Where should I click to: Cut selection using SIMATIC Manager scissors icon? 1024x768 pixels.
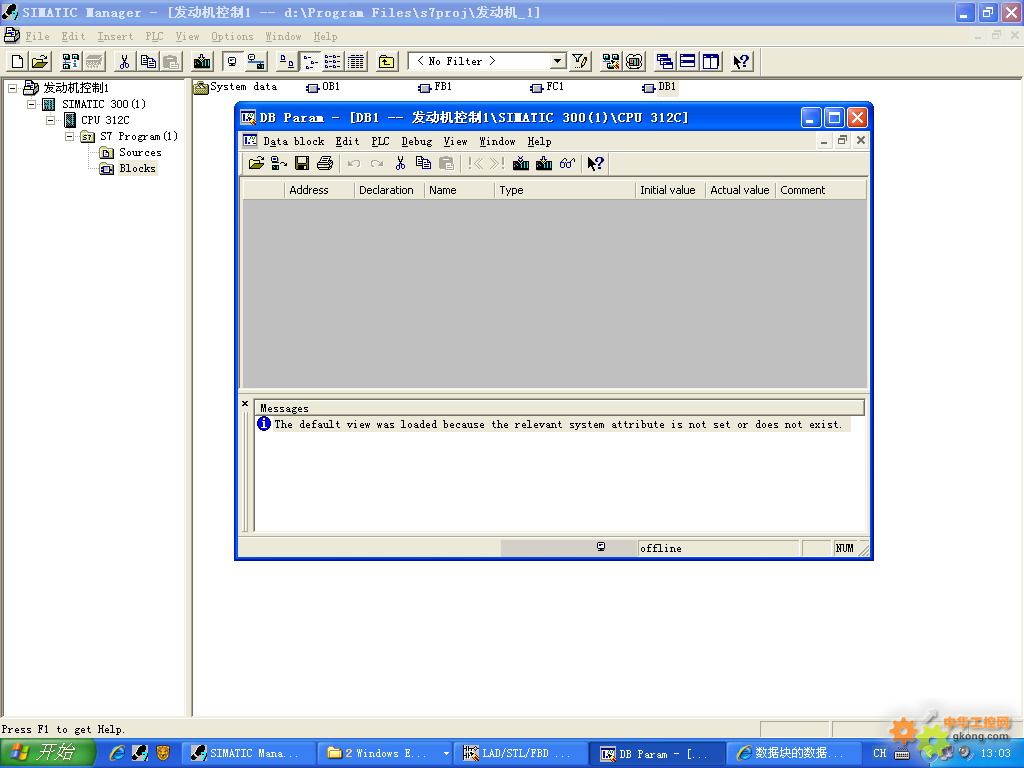[123, 61]
